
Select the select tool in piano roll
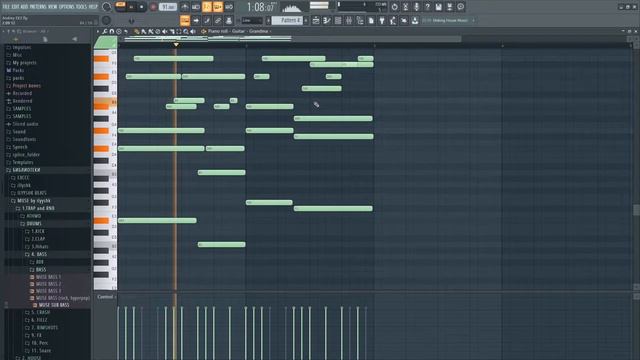[x=179, y=31]
